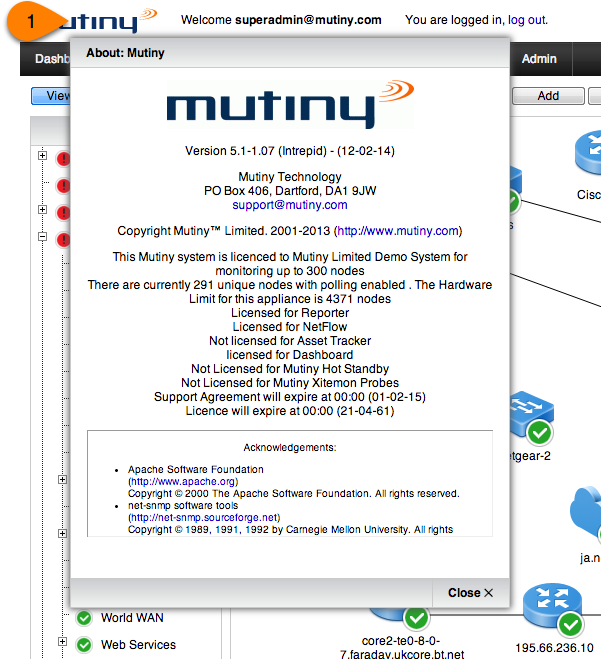
Task: Click the Apache Software Foundation acknowledgement entry
Action: point(196,469)
